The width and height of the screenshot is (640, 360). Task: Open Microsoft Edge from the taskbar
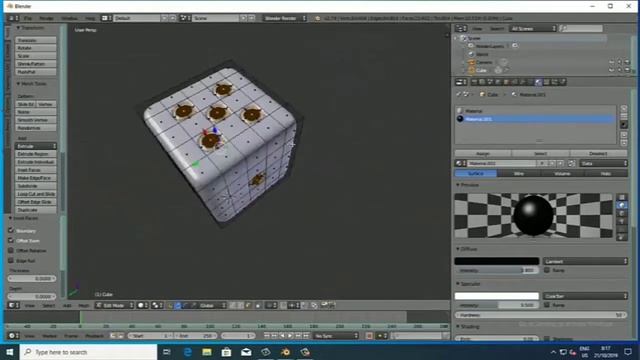pyautogui.click(x=187, y=352)
